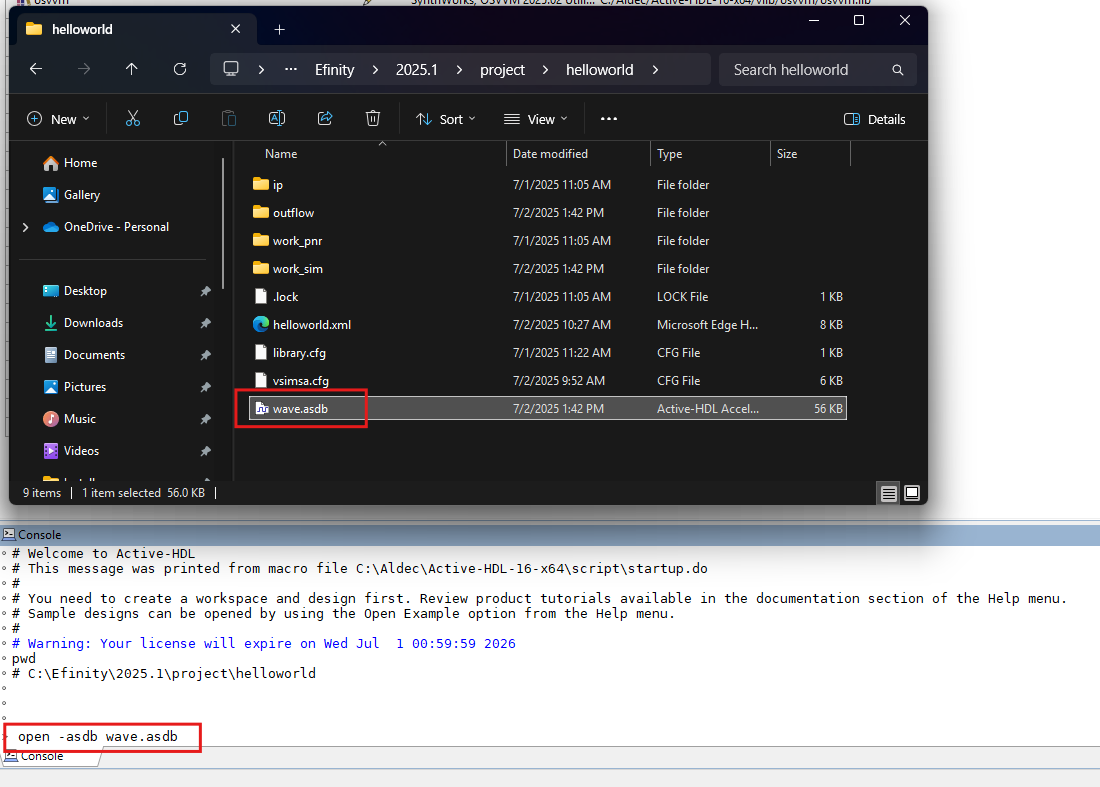1100x787 pixels.
Task: Expand chevron after project in address bar
Action: 545,69
